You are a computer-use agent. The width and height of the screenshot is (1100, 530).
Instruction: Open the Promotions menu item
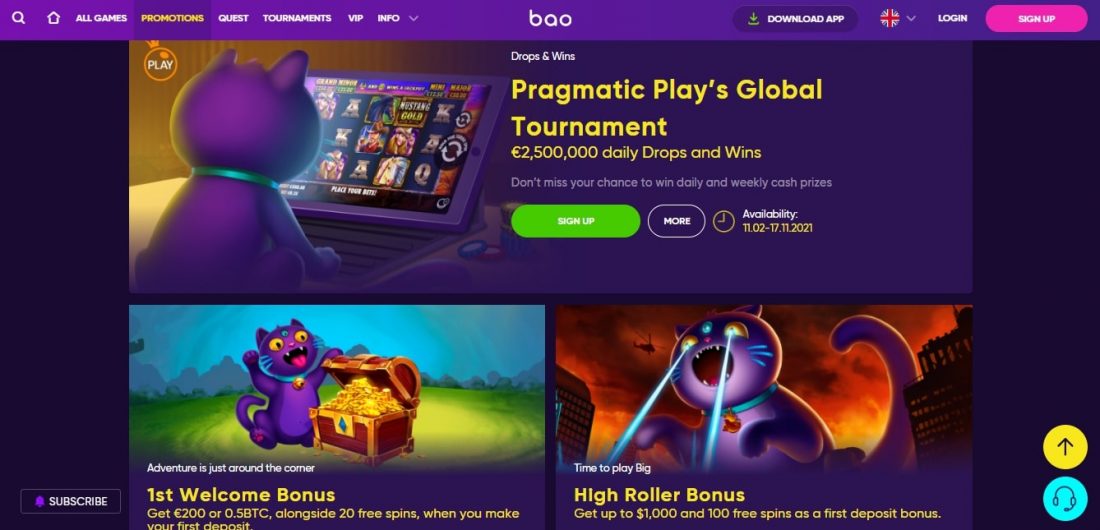coord(173,18)
